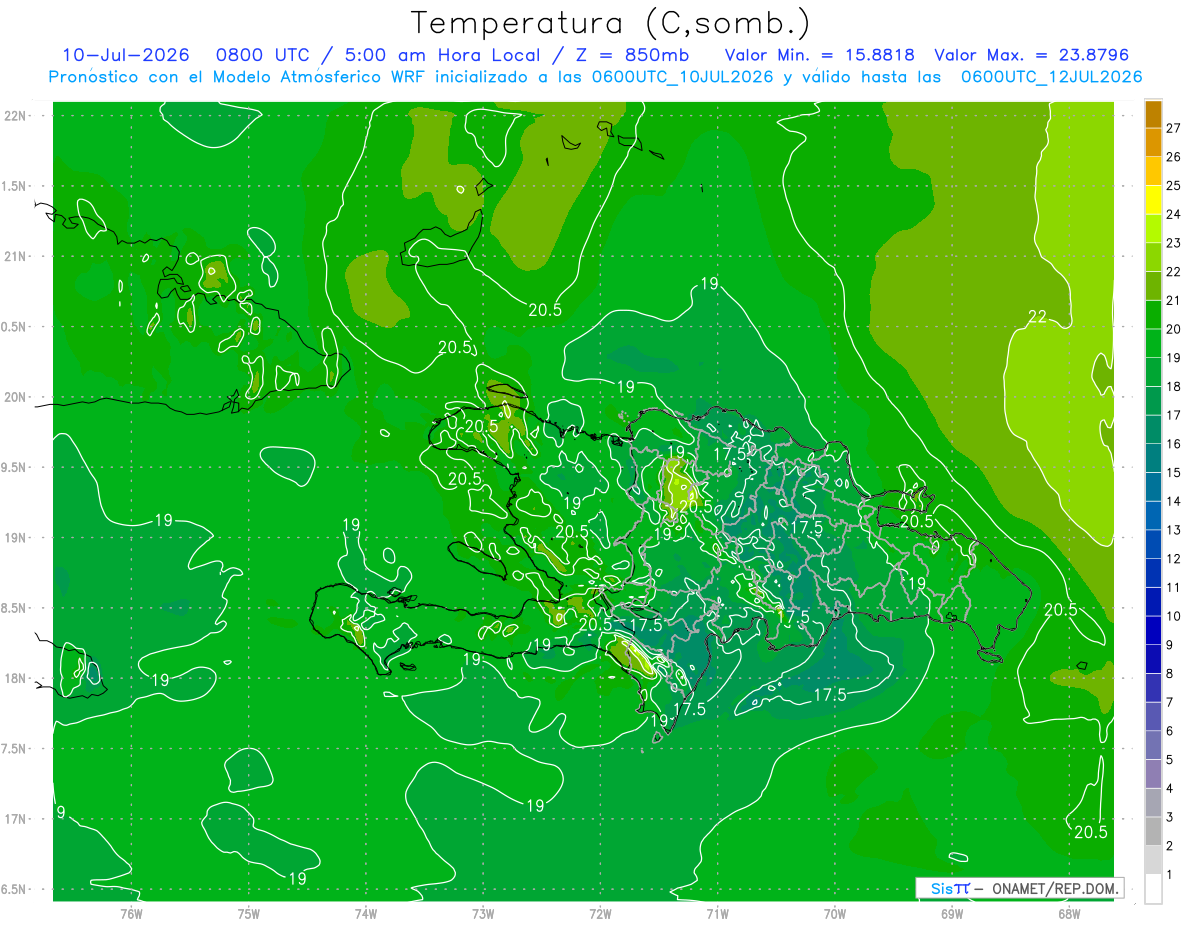Click the 'Valor Max. = 23.8796' readout
The width and height of the screenshot is (1200, 927).
(1031, 55)
